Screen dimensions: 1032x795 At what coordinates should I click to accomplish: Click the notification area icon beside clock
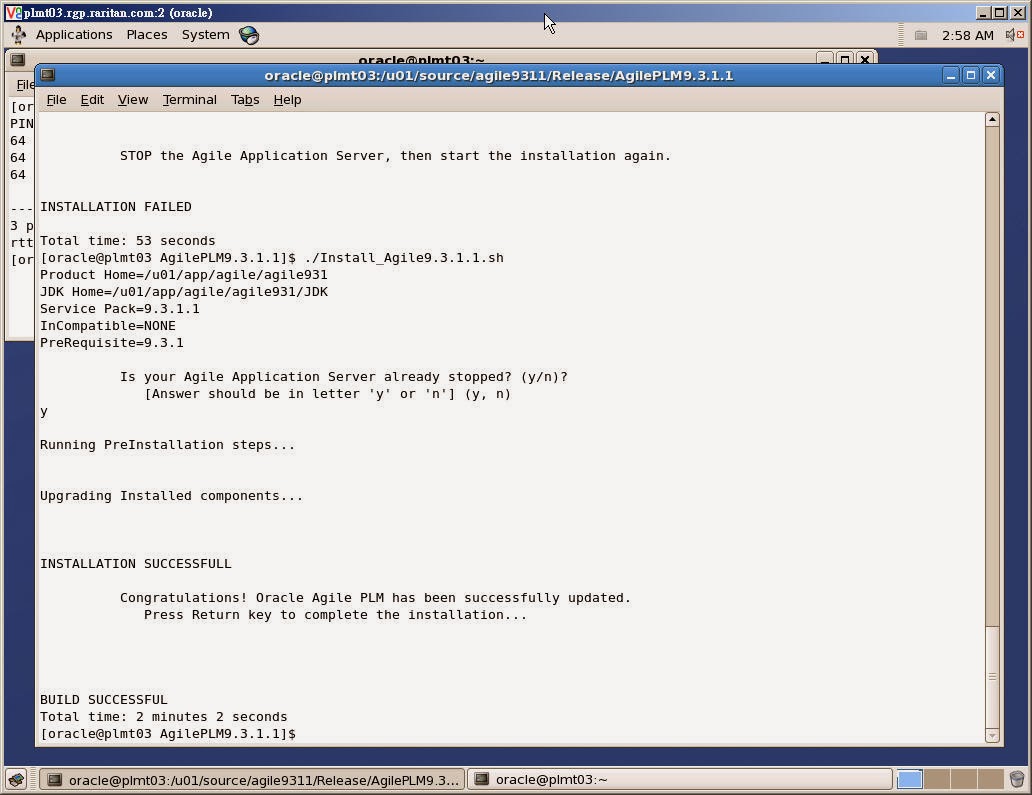point(921,36)
